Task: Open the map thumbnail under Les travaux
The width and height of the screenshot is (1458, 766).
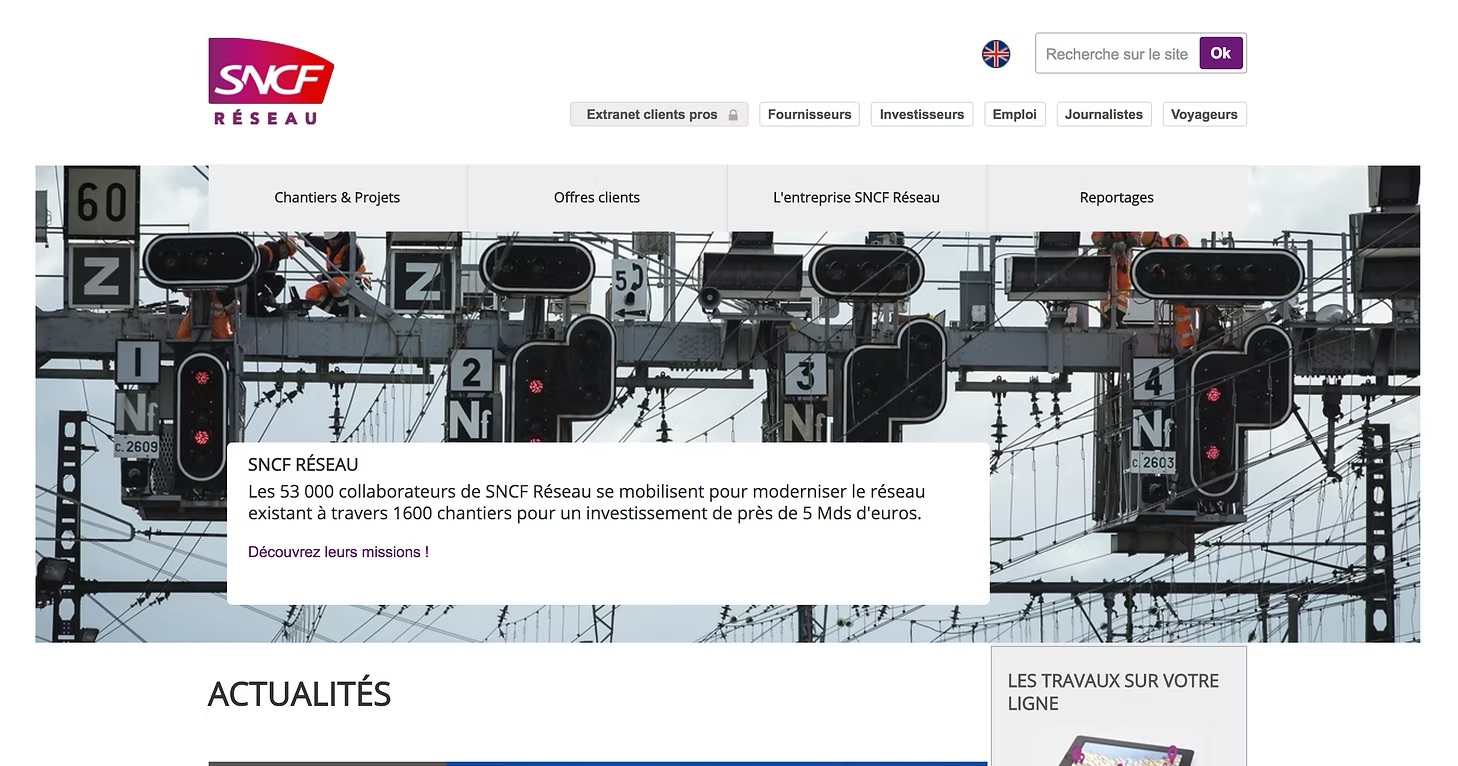Action: pos(1118,750)
